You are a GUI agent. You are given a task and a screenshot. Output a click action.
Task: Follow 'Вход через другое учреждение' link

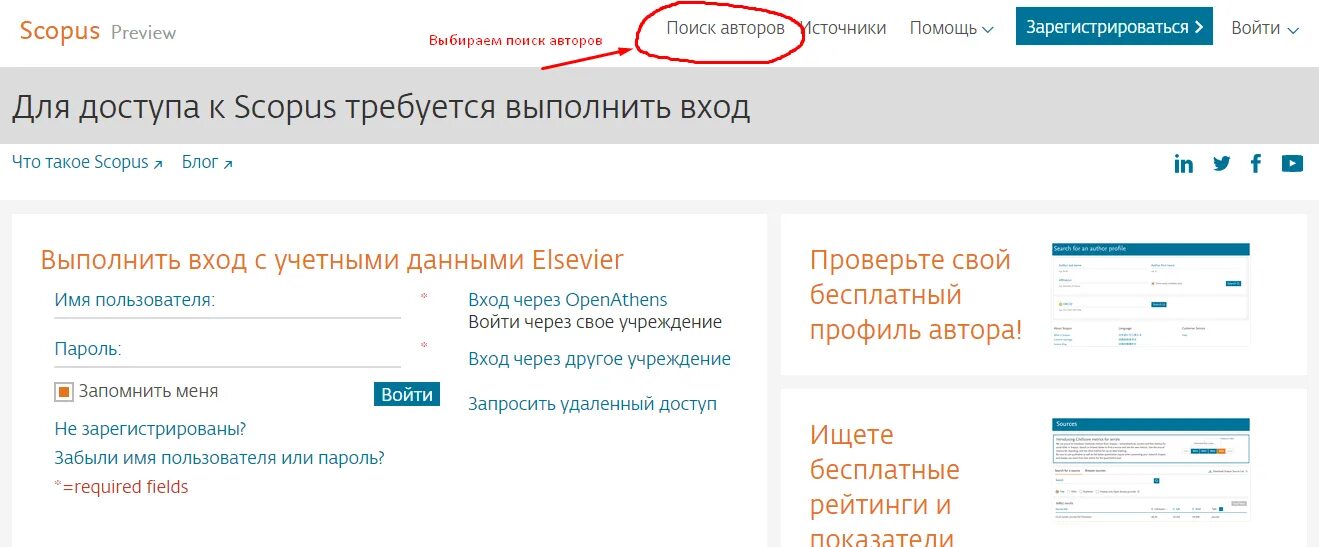[x=599, y=358]
